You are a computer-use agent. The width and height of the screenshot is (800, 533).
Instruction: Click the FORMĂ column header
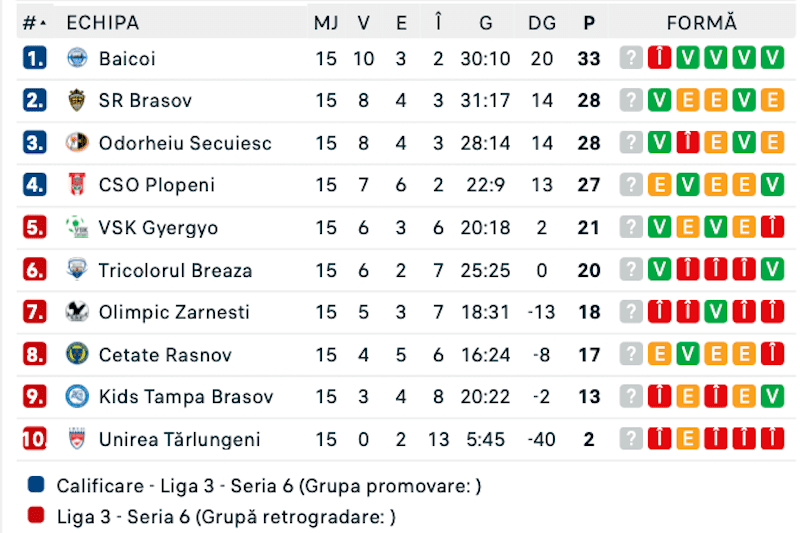[702, 23]
